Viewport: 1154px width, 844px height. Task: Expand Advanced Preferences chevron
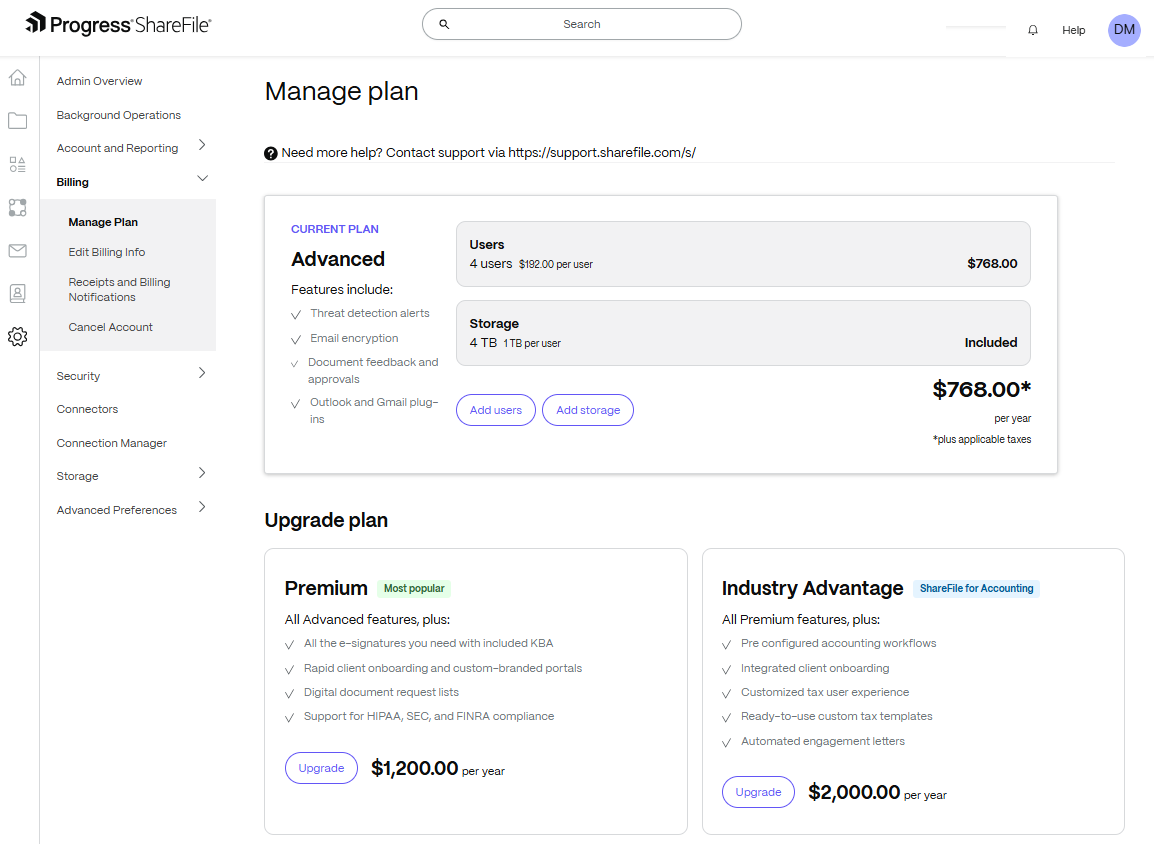[x=202, y=507]
